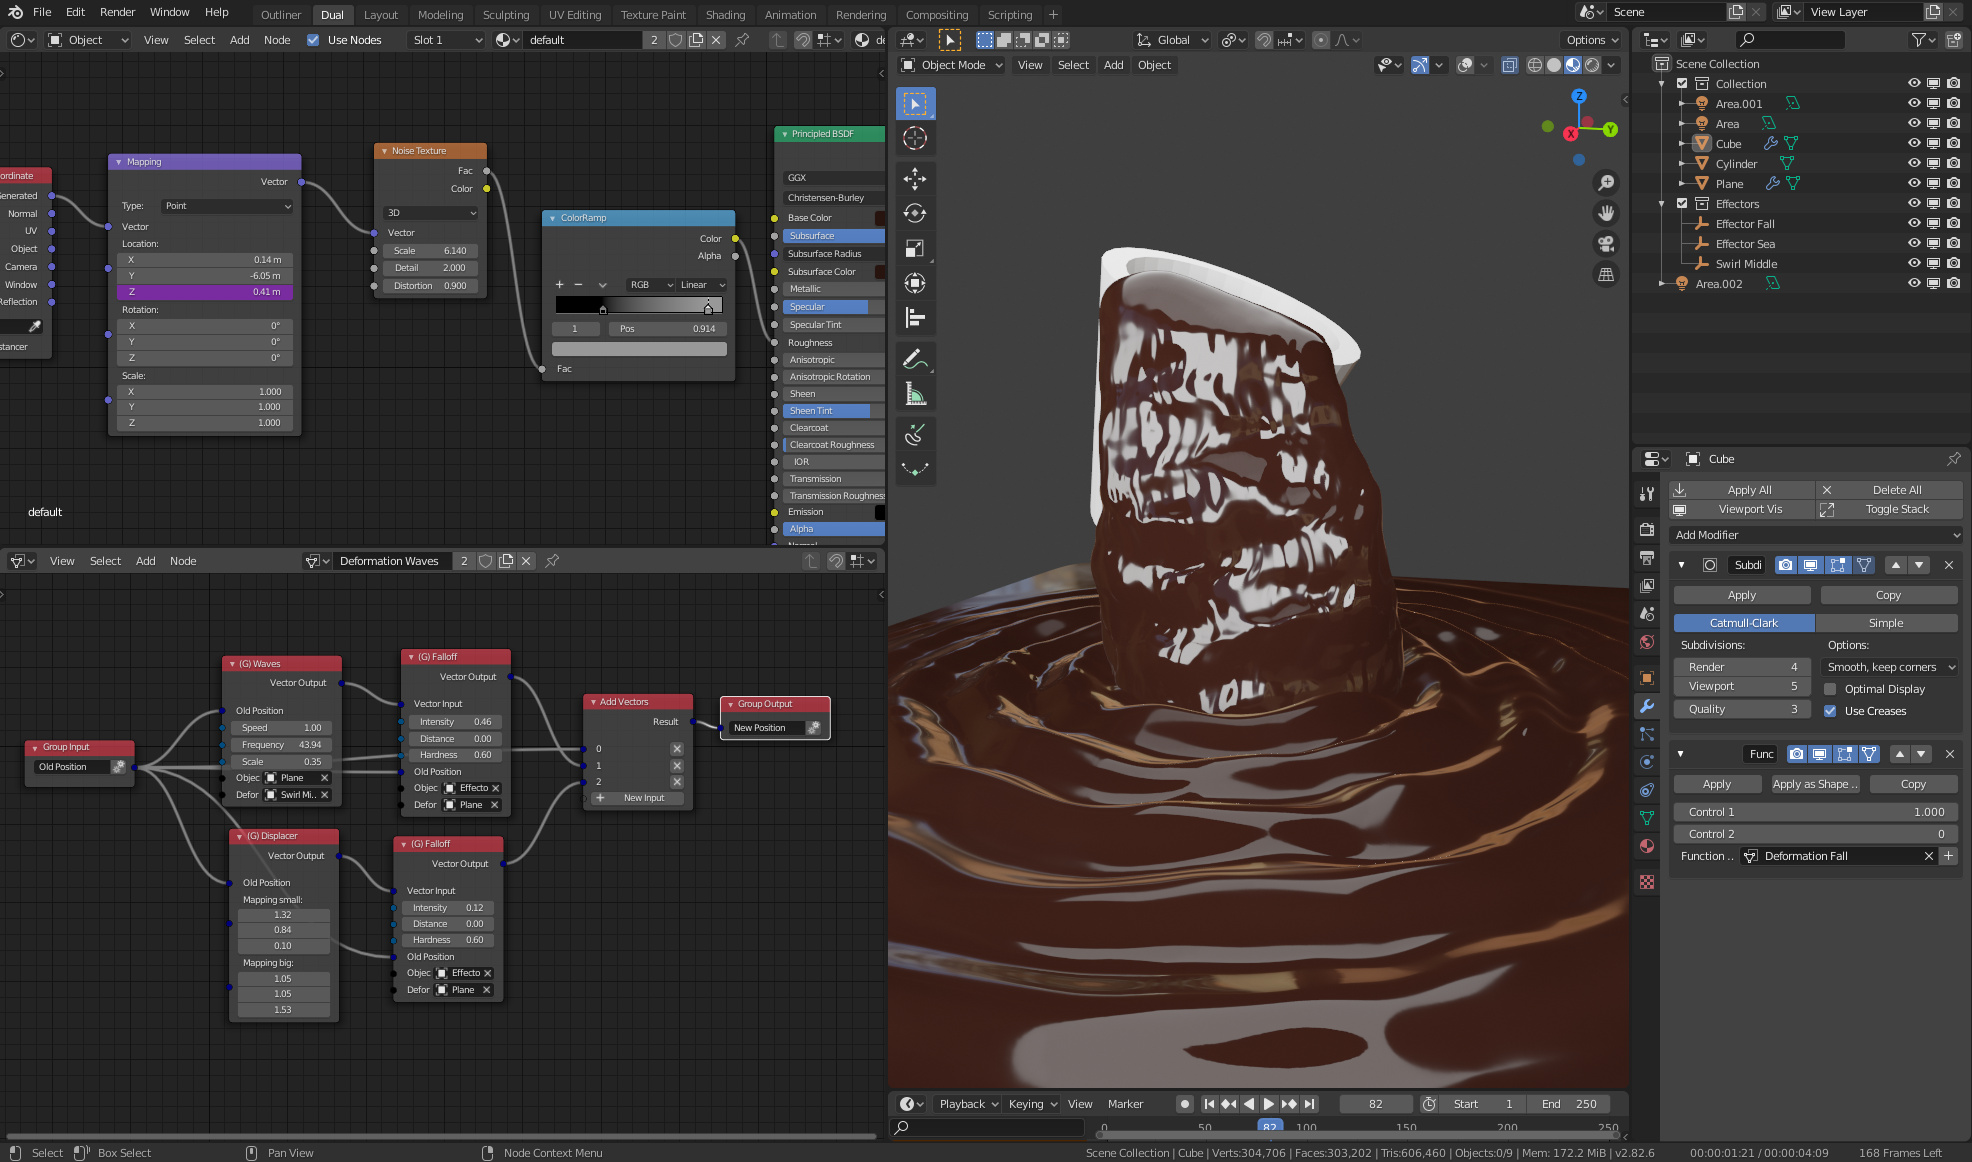Open the Render menu
Viewport: 1972px width, 1162px height.
[117, 12]
